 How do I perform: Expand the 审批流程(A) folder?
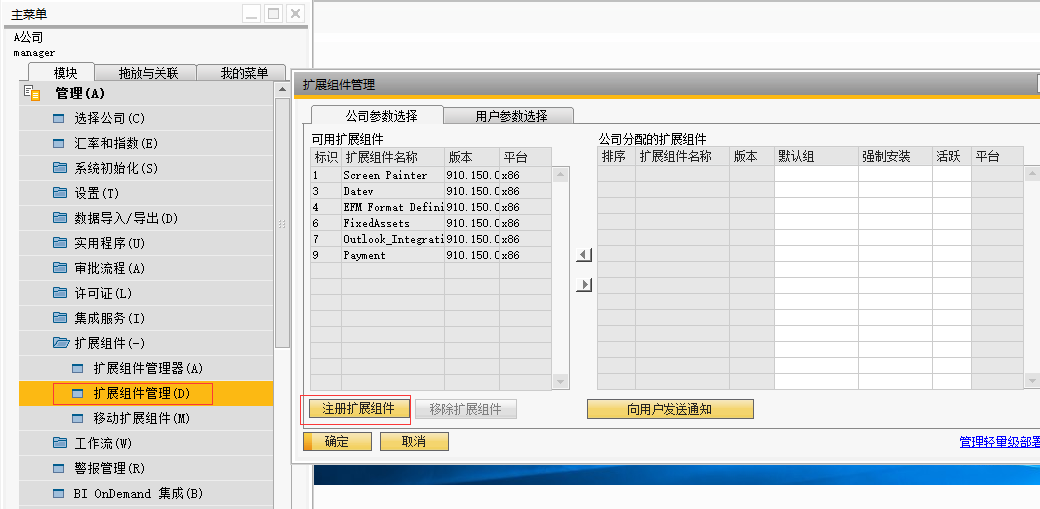click(146, 268)
